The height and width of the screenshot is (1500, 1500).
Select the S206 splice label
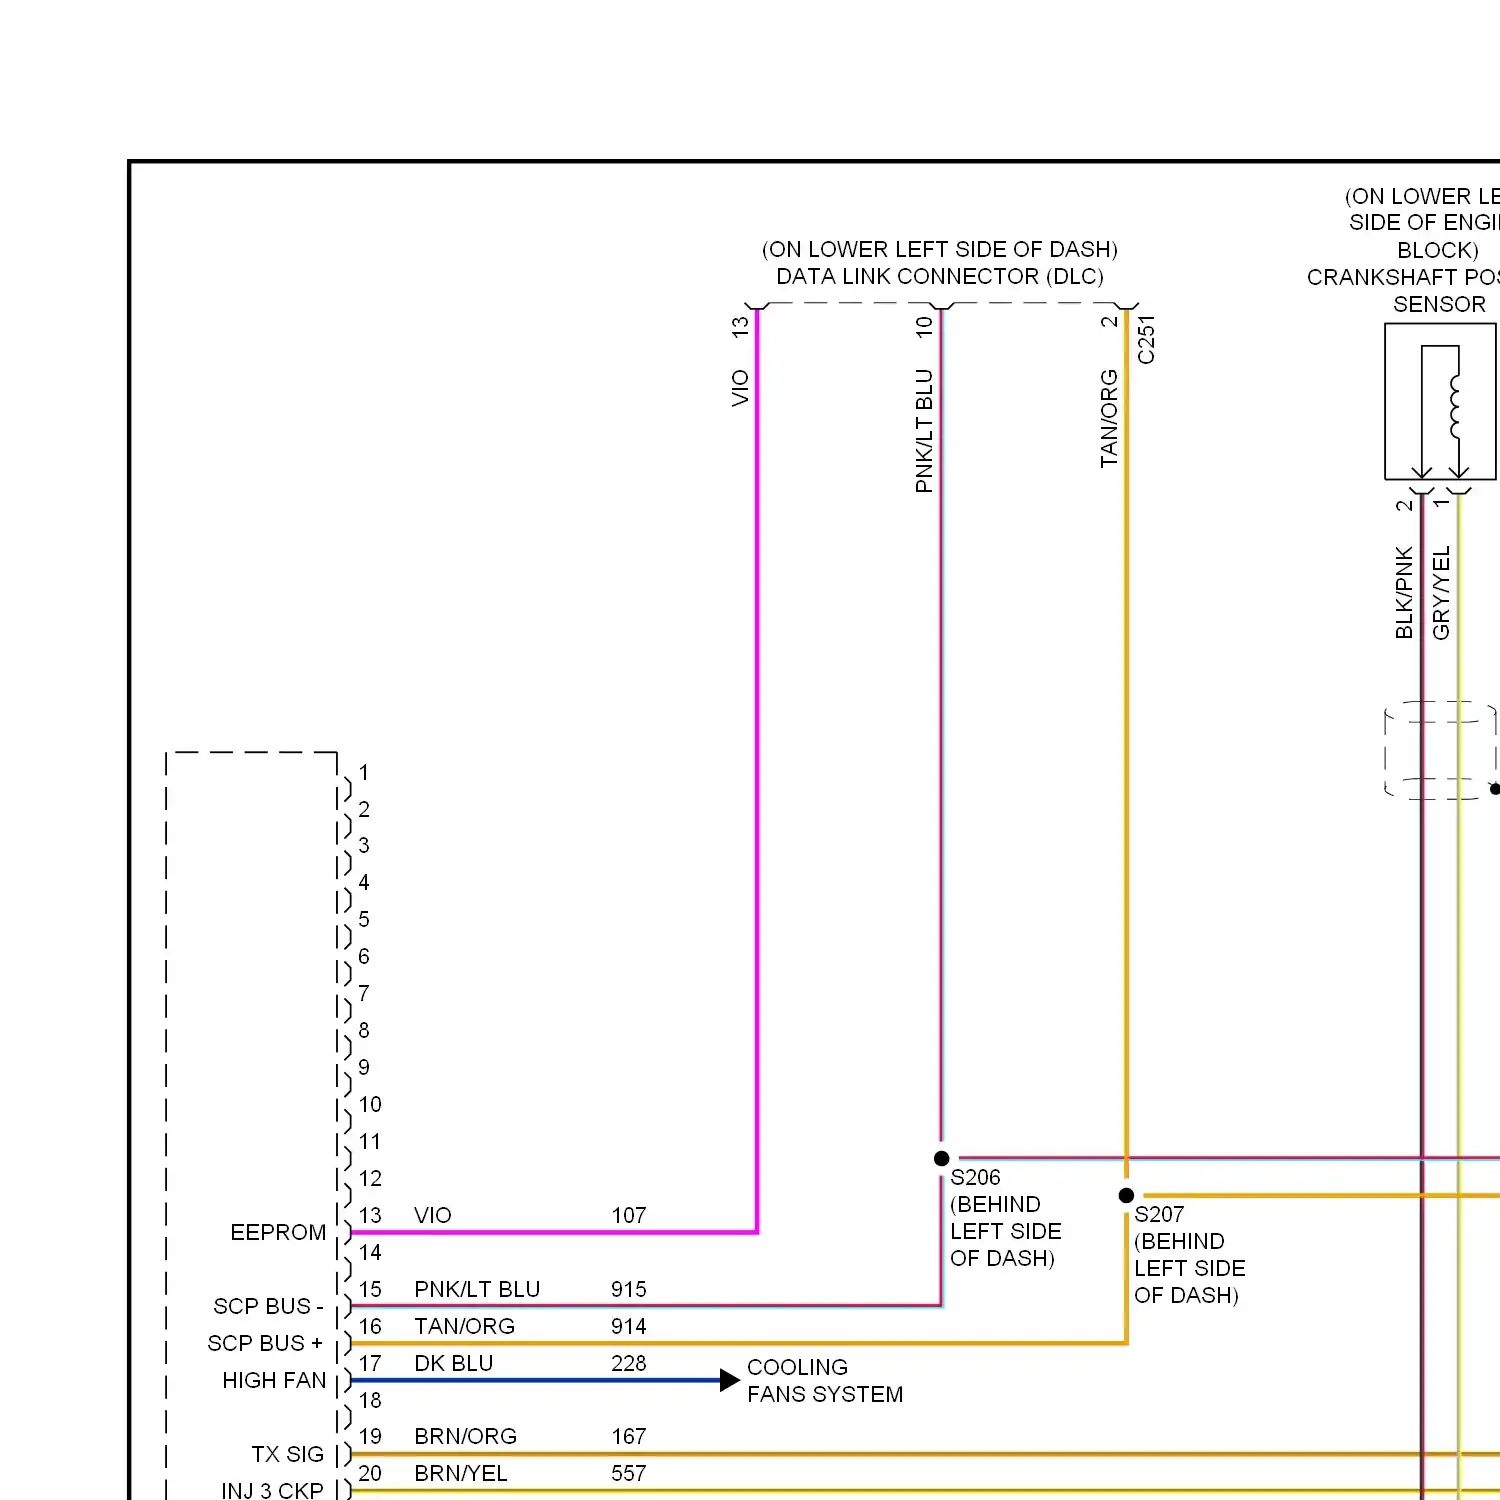tap(975, 1177)
